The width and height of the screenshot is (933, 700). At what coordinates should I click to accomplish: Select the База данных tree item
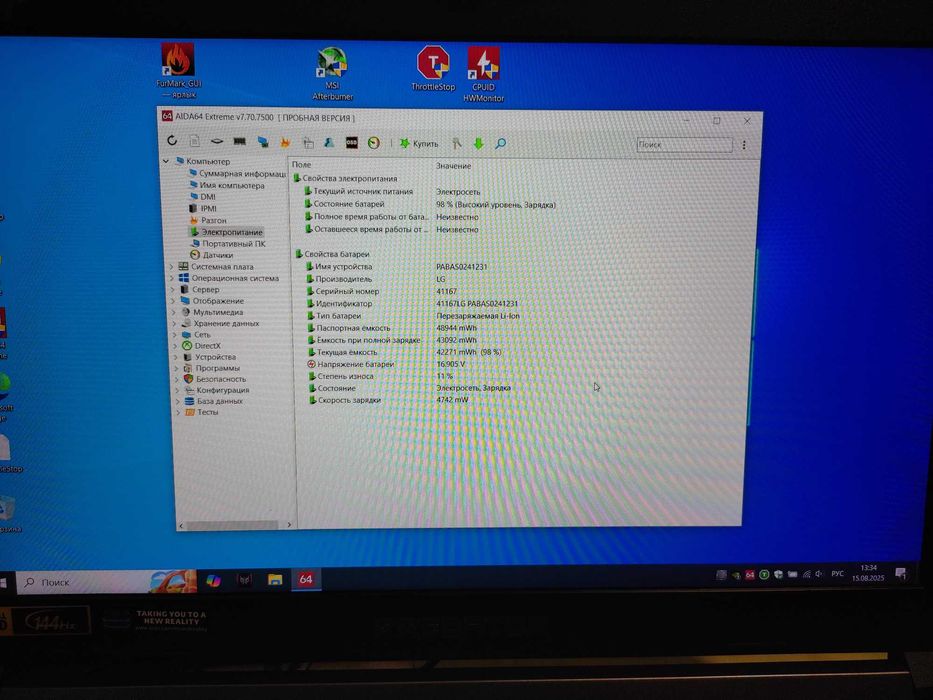point(214,401)
